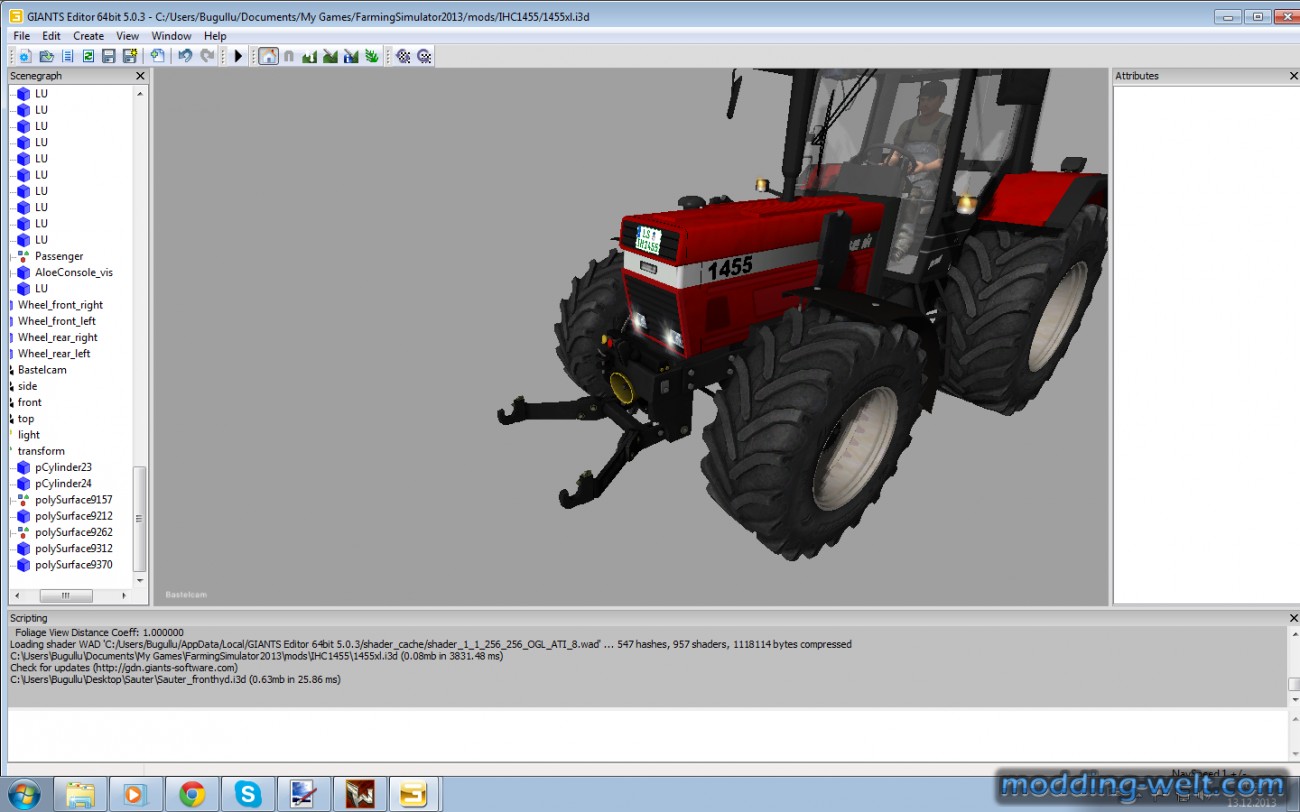Select the terrain info layer paint icon

[351, 56]
